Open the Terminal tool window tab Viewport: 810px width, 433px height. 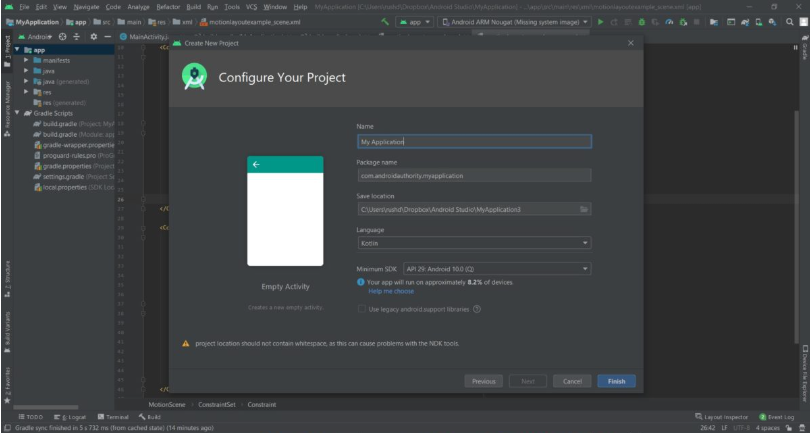tap(113, 416)
